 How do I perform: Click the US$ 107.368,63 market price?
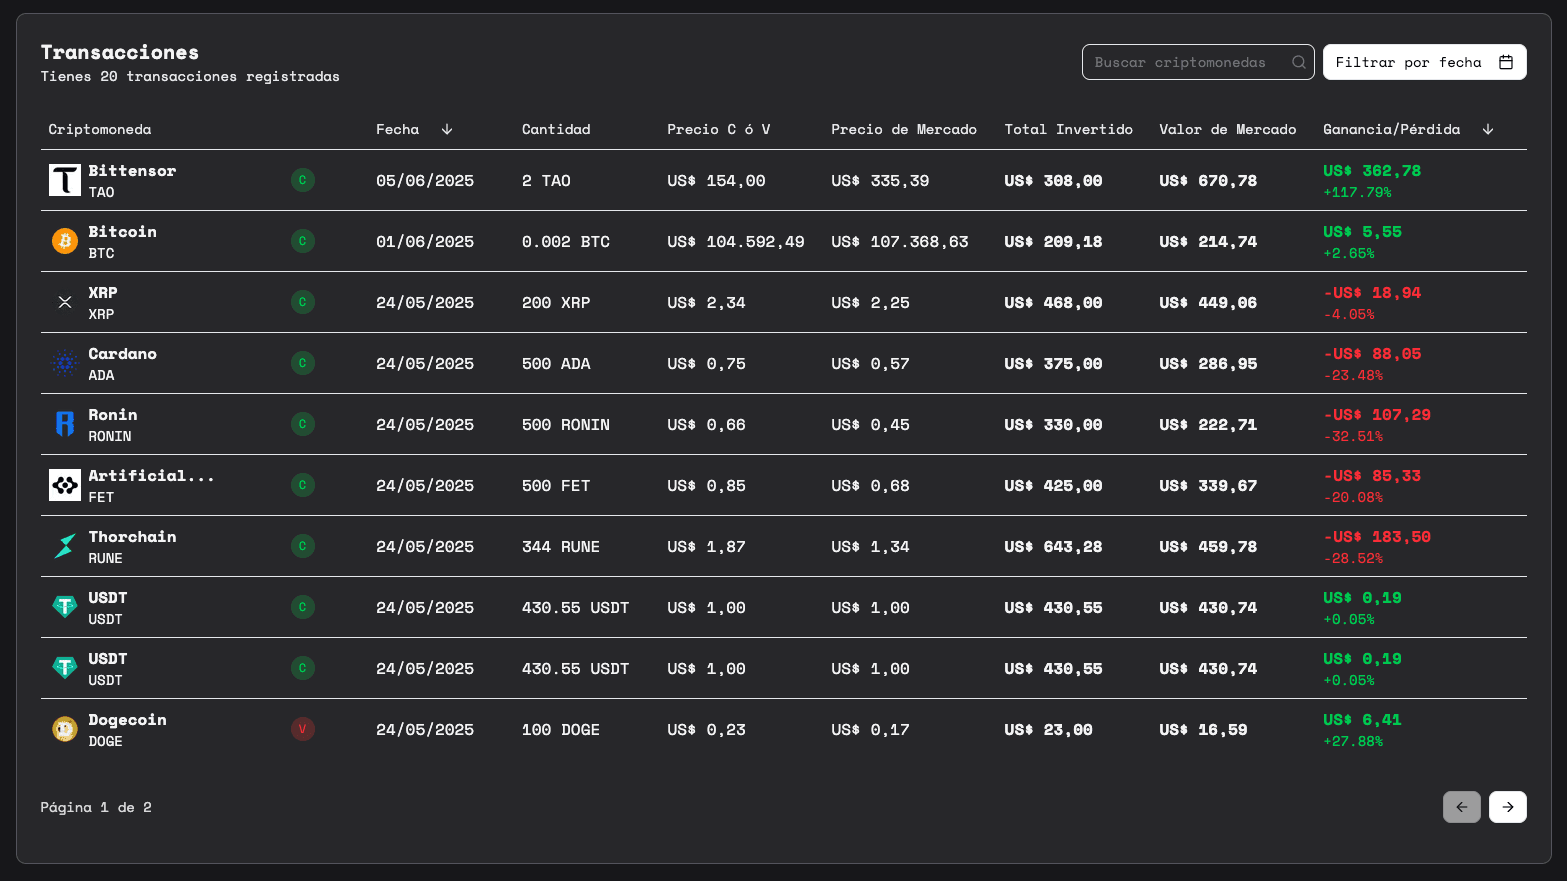coord(900,242)
